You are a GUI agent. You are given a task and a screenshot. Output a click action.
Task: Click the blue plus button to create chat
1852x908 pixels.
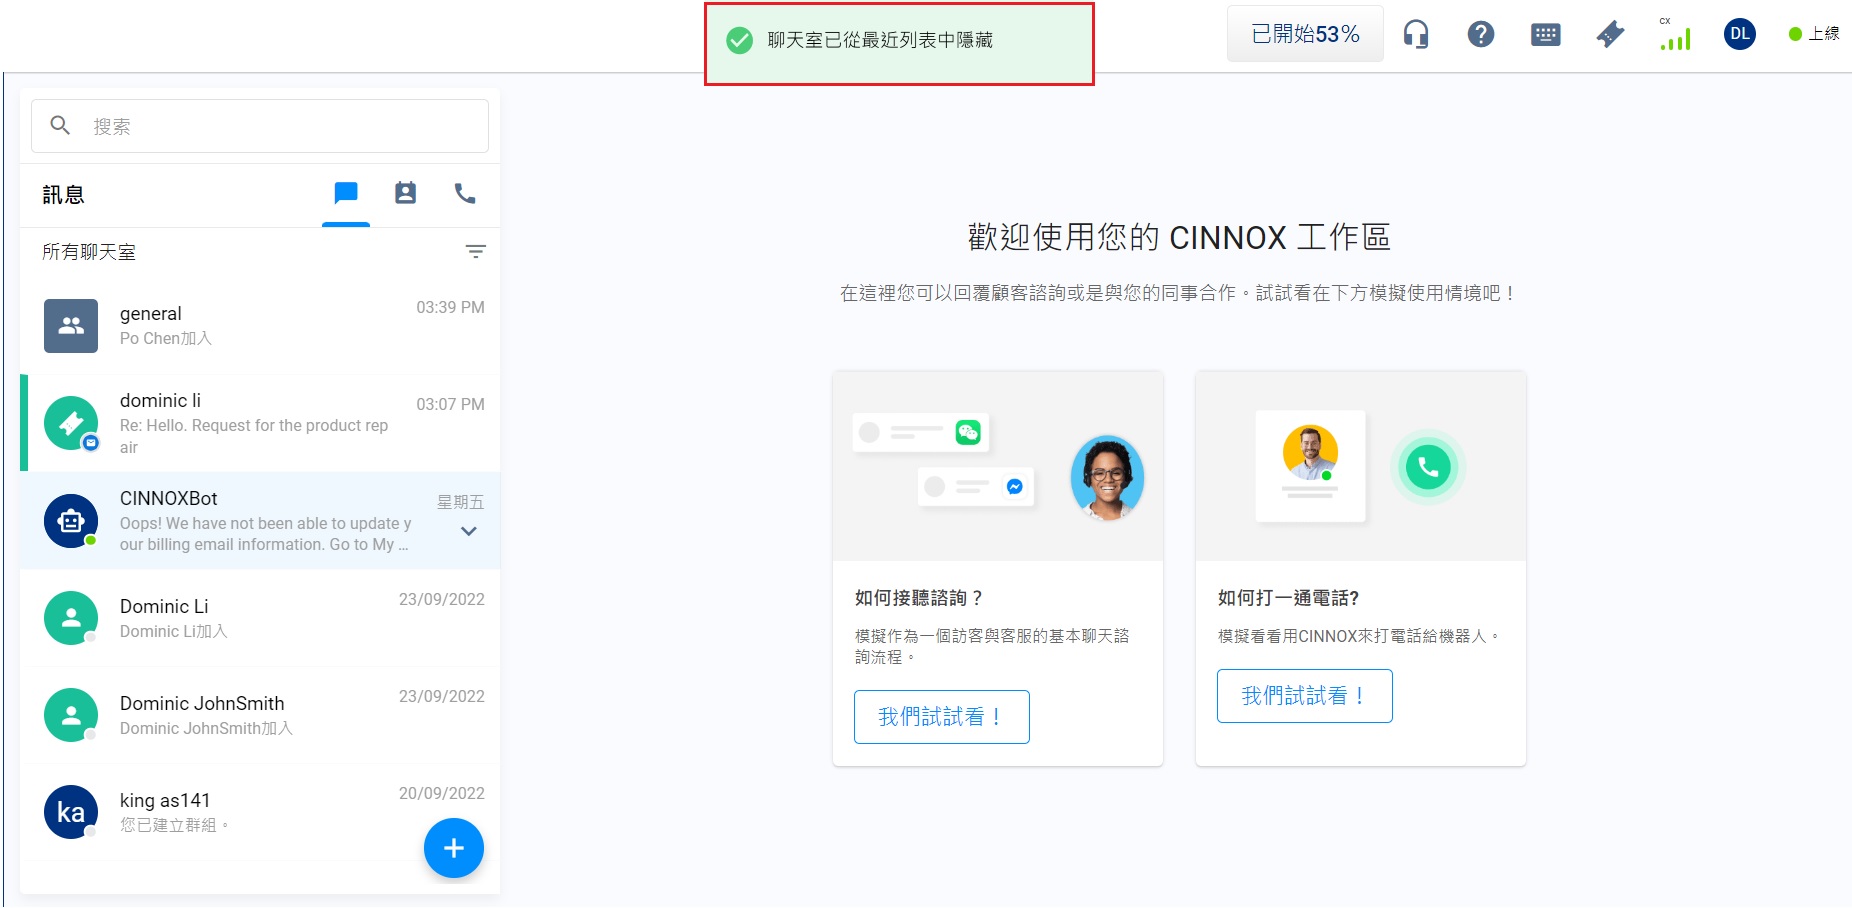453,847
